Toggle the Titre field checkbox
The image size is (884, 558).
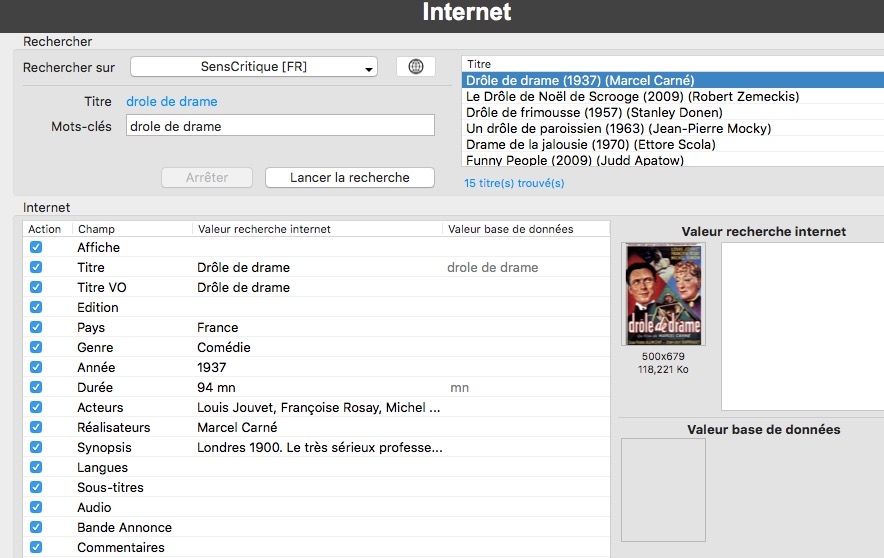[36, 267]
